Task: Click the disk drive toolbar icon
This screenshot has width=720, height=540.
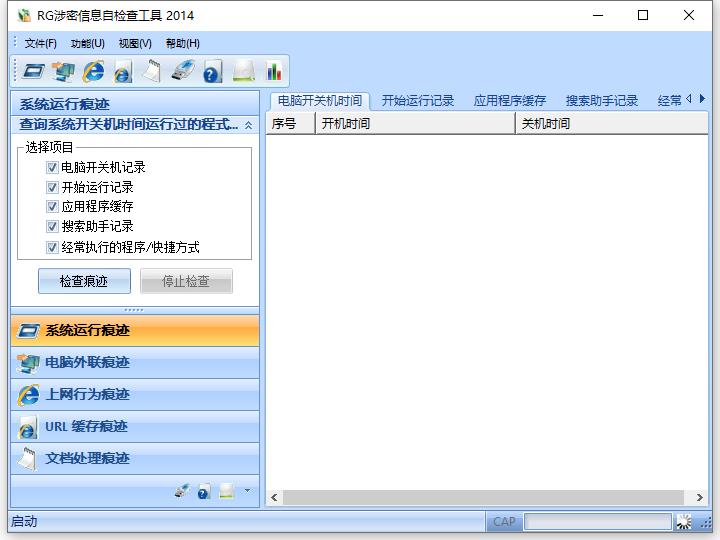Action: pyautogui.click(x=244, y=72)
